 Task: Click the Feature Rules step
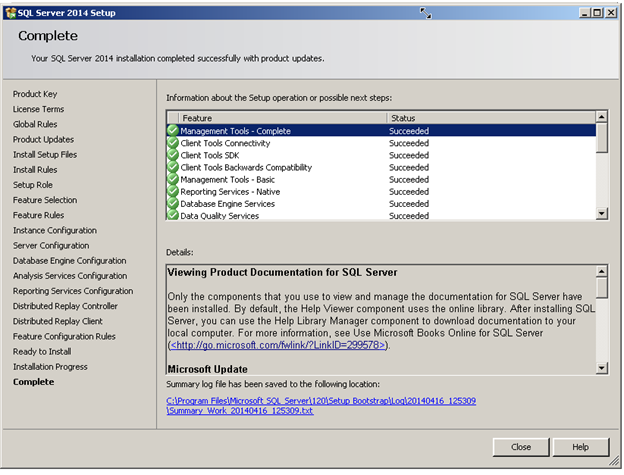(38, 215)
